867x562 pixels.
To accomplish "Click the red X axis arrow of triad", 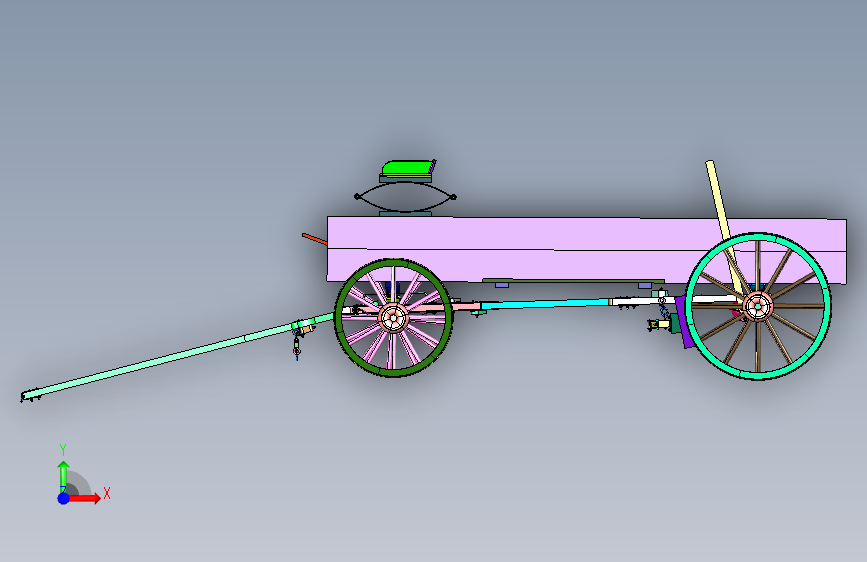I will coord(86,498).
